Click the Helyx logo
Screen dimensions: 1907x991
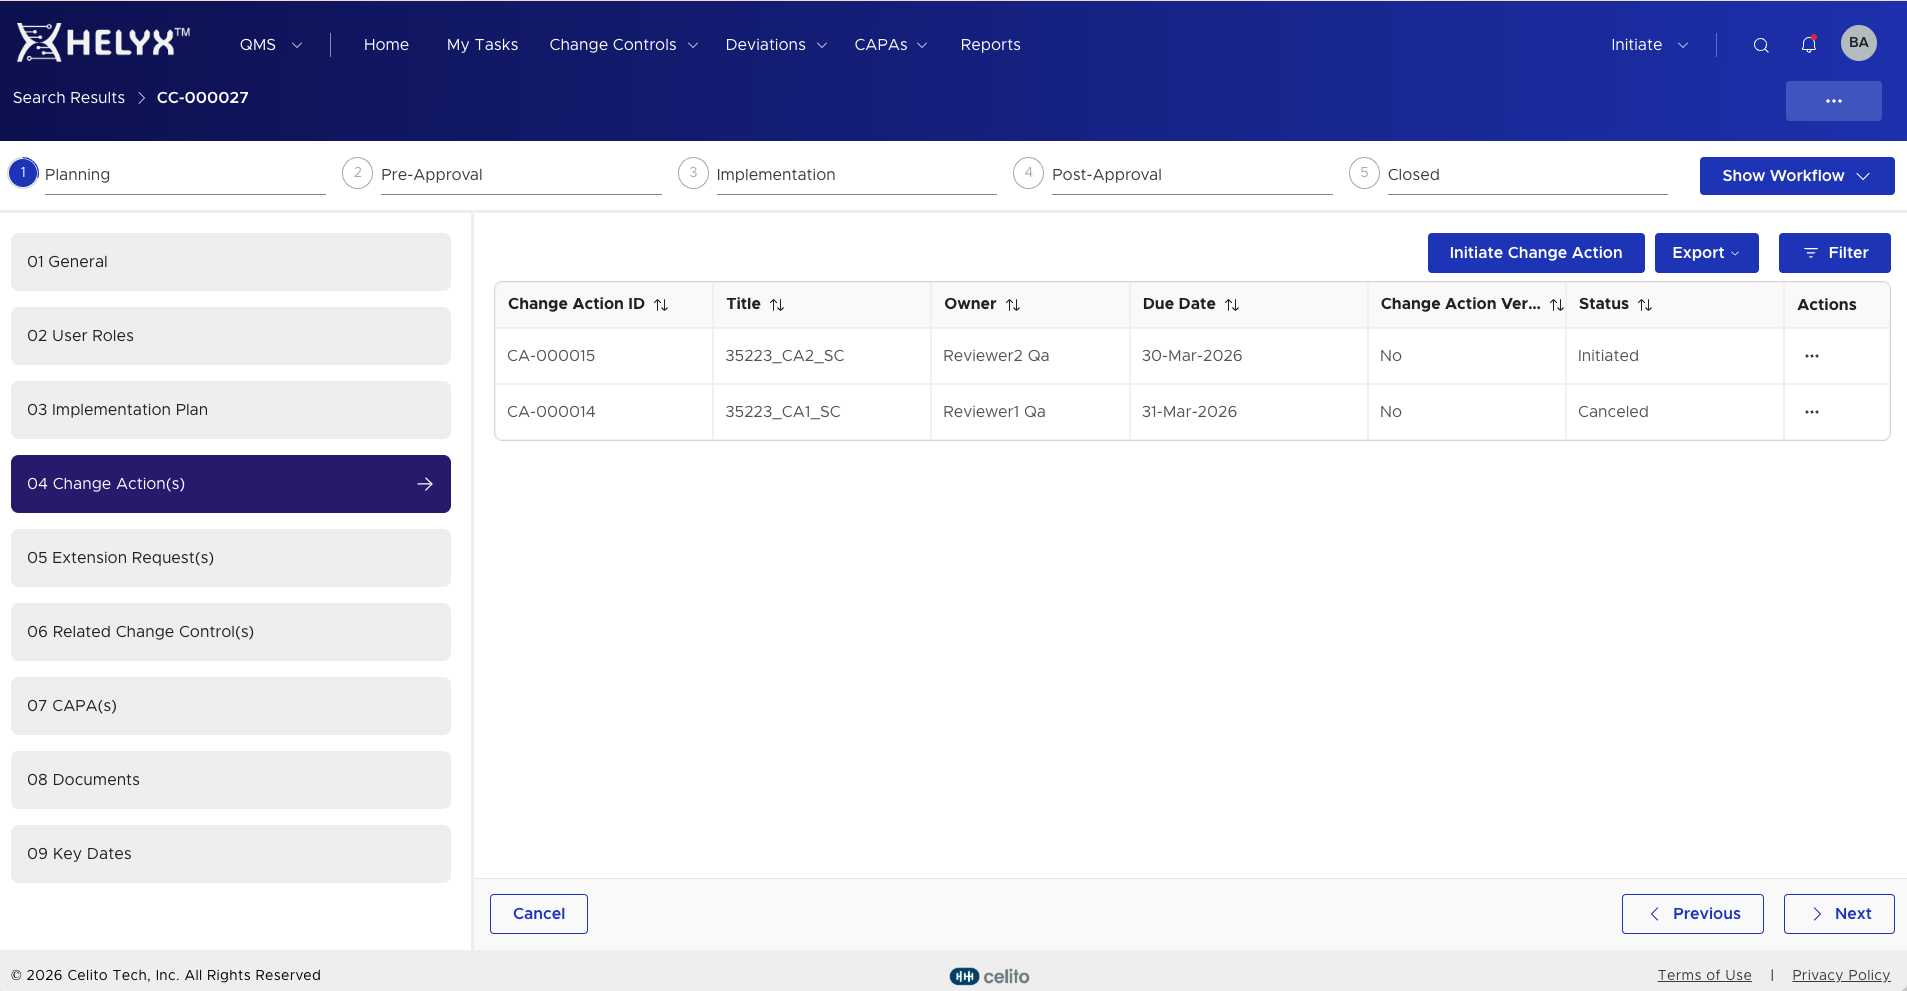pyautogui.click(x=103, y=43)
